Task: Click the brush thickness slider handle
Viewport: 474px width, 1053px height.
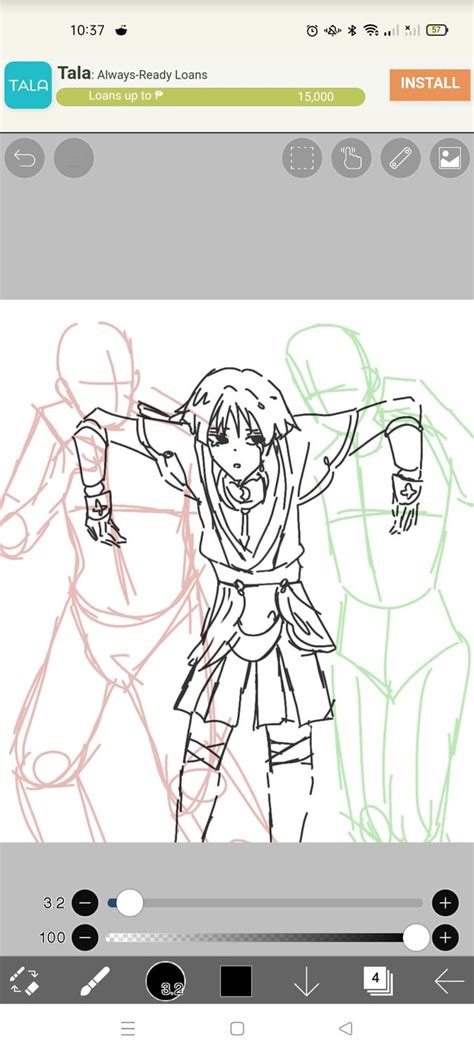Action: click(x=130, y=903)
